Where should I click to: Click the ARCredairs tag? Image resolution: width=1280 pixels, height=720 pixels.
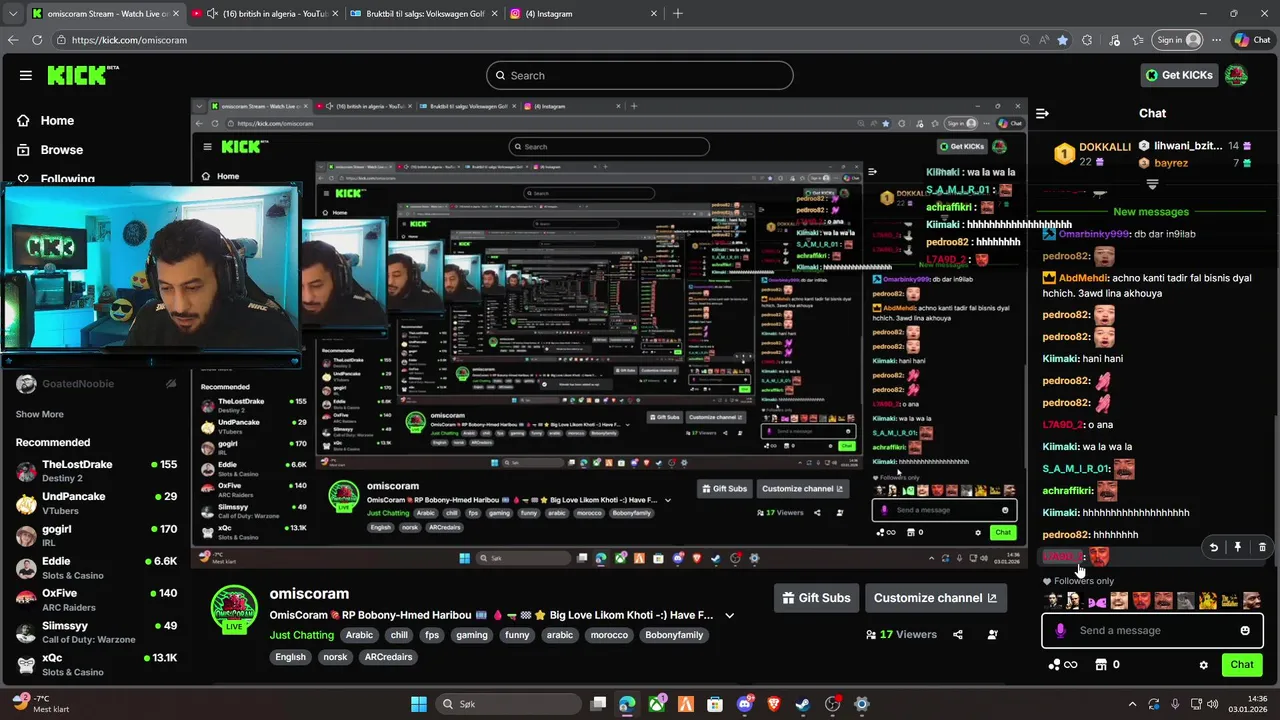[x=388, y=657]
